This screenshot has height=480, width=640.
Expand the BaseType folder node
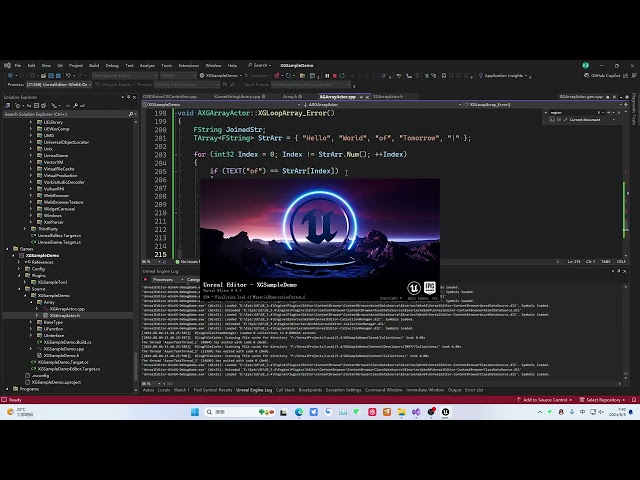31,322
